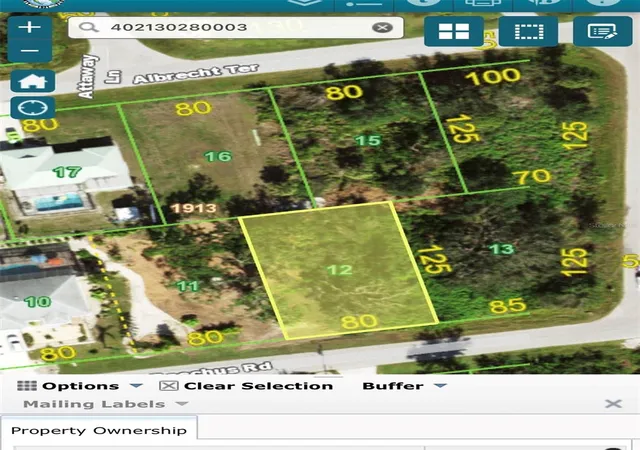Screen dimensions: 640x450
Task: Click the 70 dimension label
Action: [532, 177]
